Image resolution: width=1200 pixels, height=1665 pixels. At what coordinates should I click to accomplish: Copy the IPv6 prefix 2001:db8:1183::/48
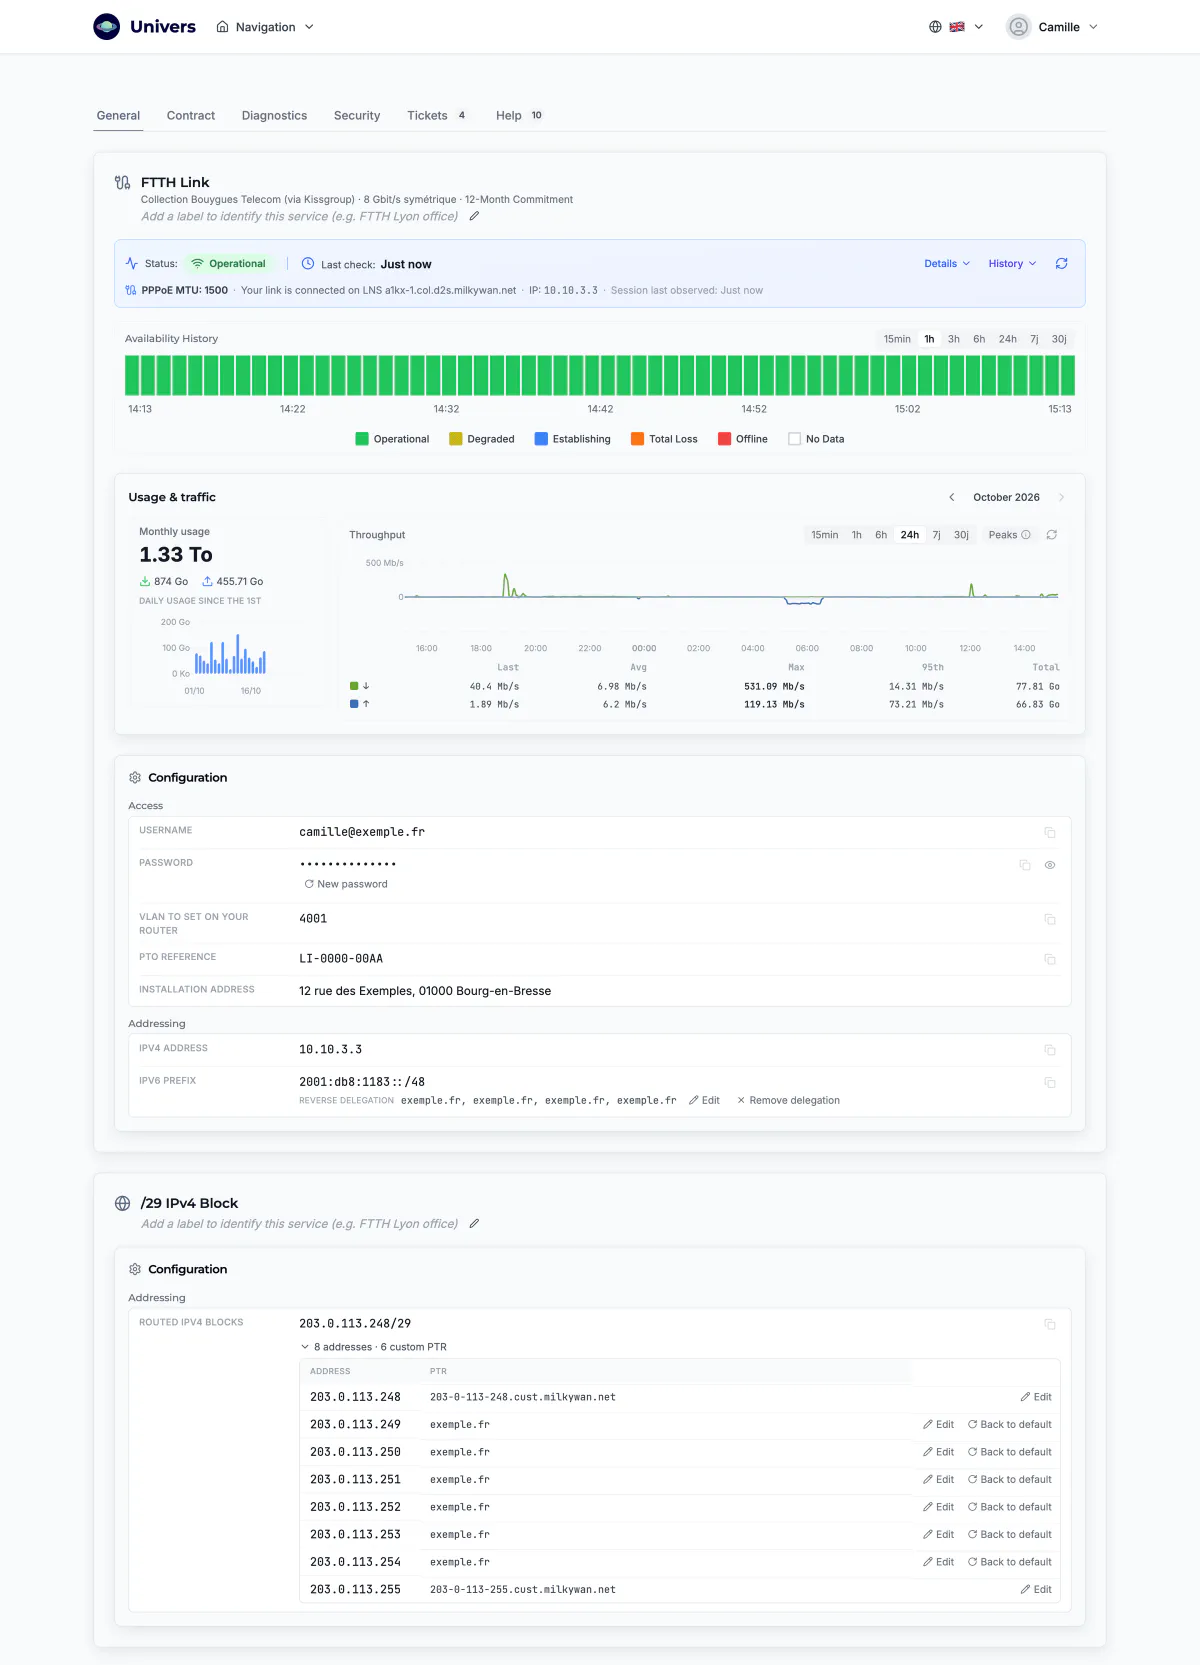pyautogui.click(x=1050, y=1083)
